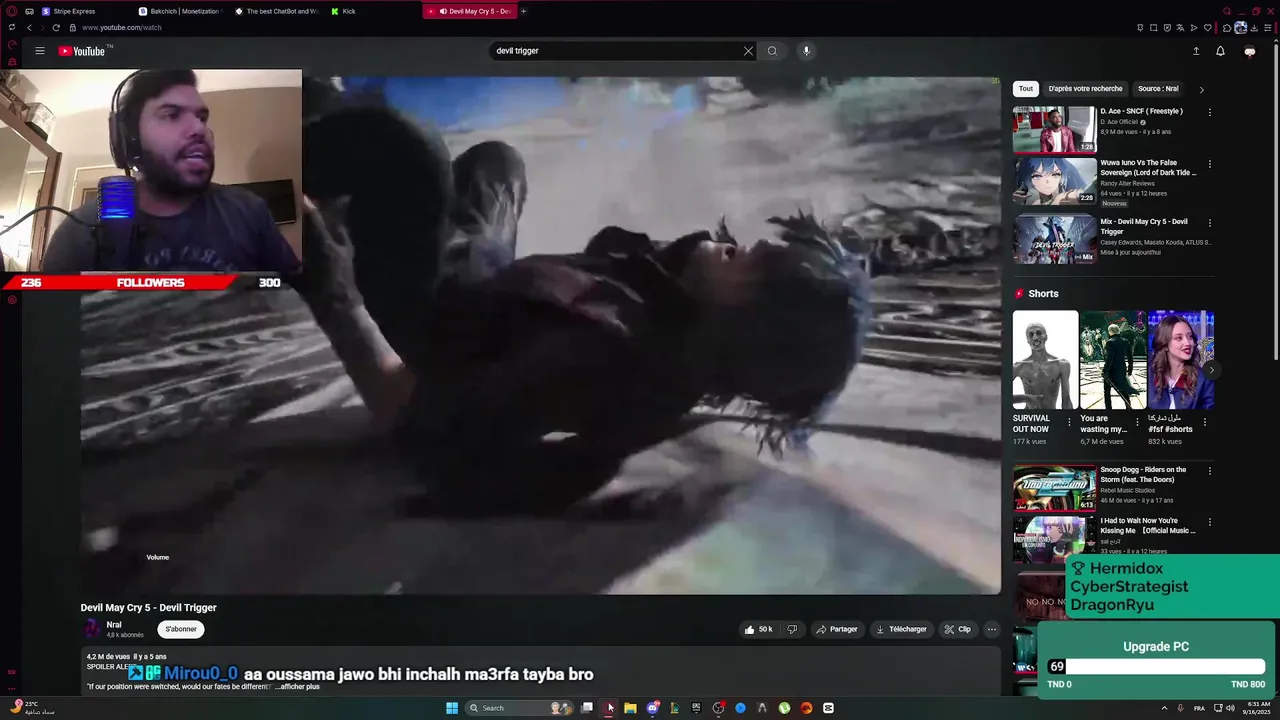1280x720 pixels.
Task: Switch to 'The best ChatBot' tab
Action: coord(275,11)
